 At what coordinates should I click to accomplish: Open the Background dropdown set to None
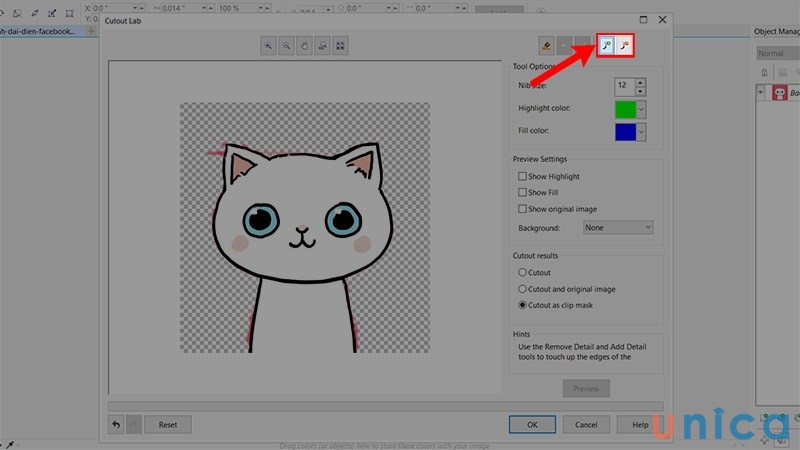tap(618, 228)
